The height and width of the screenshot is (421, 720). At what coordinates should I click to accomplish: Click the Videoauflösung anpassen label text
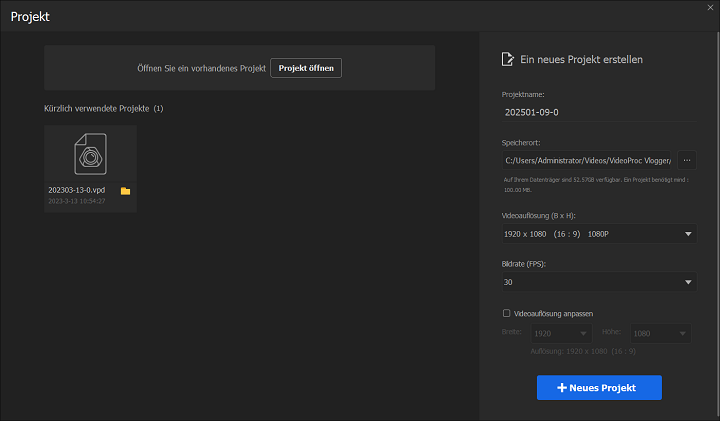[554, 313]
